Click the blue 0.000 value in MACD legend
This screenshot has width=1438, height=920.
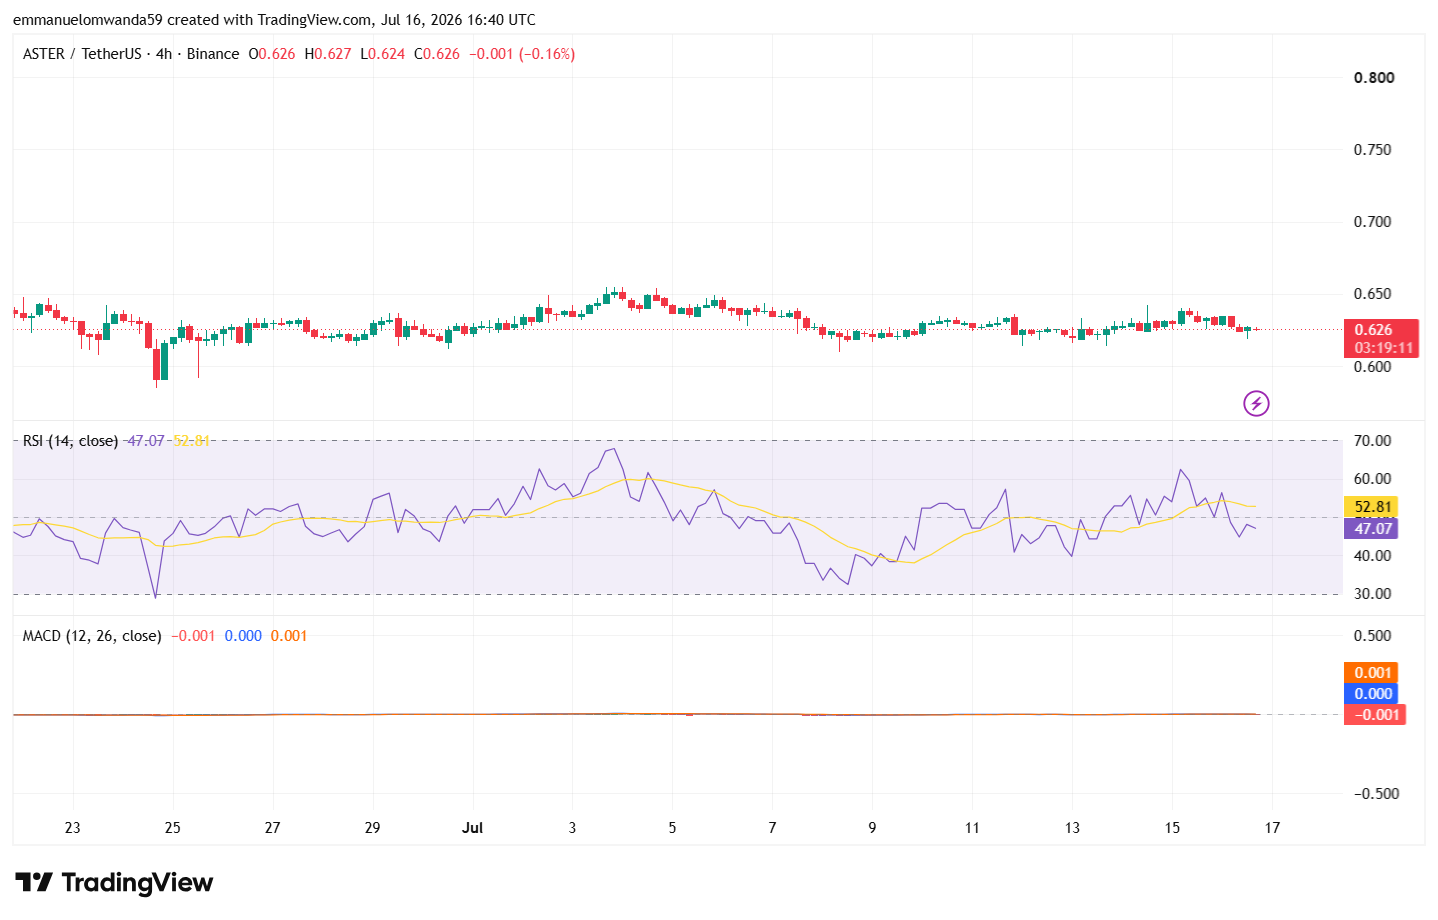tap(243, 636)
